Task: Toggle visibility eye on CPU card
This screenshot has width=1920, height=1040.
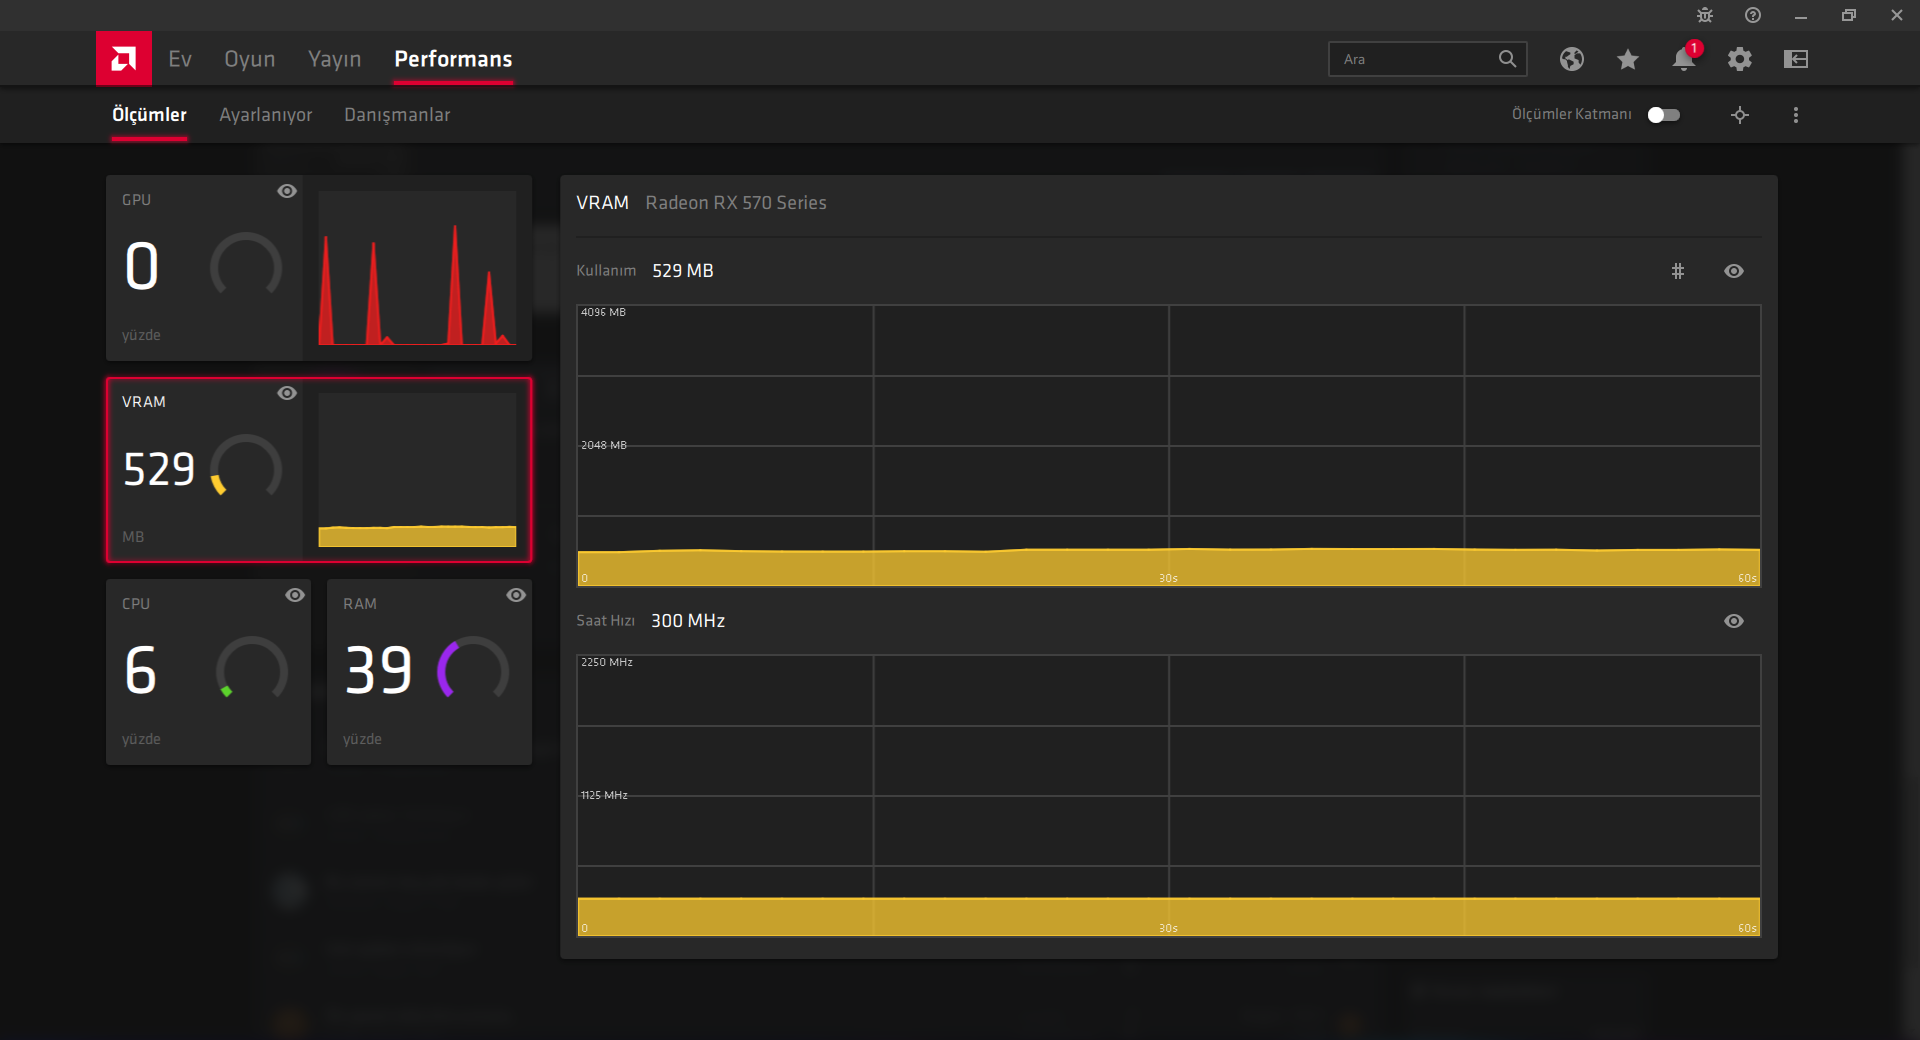Action: pyautogui.click(x=295, y=595)
